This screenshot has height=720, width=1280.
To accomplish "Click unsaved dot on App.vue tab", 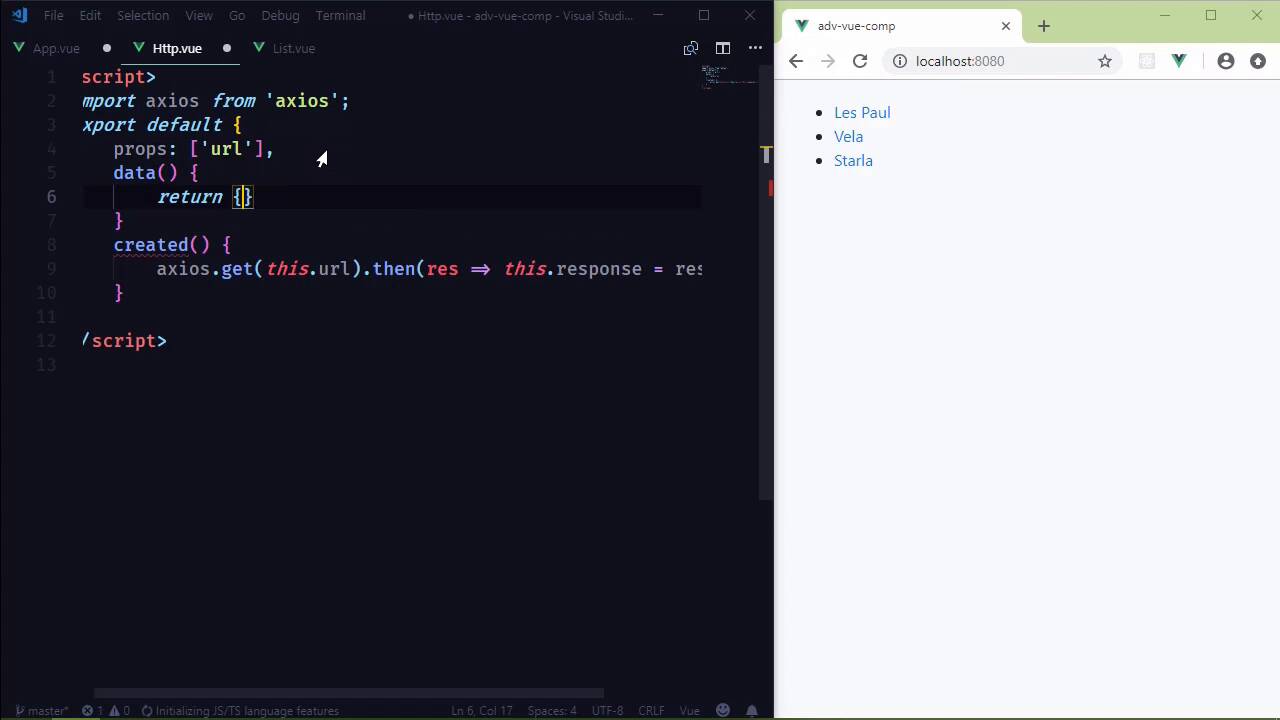I will click(106, 48).
